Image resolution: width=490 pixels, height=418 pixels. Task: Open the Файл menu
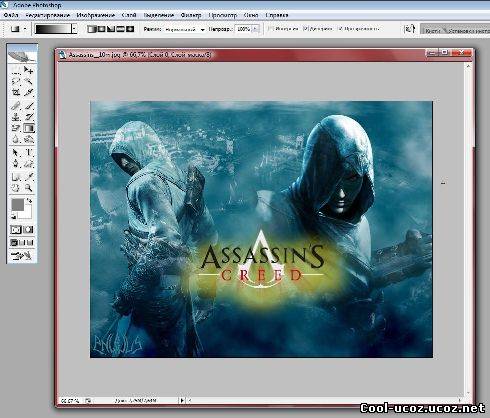click(x=11, y=15)
